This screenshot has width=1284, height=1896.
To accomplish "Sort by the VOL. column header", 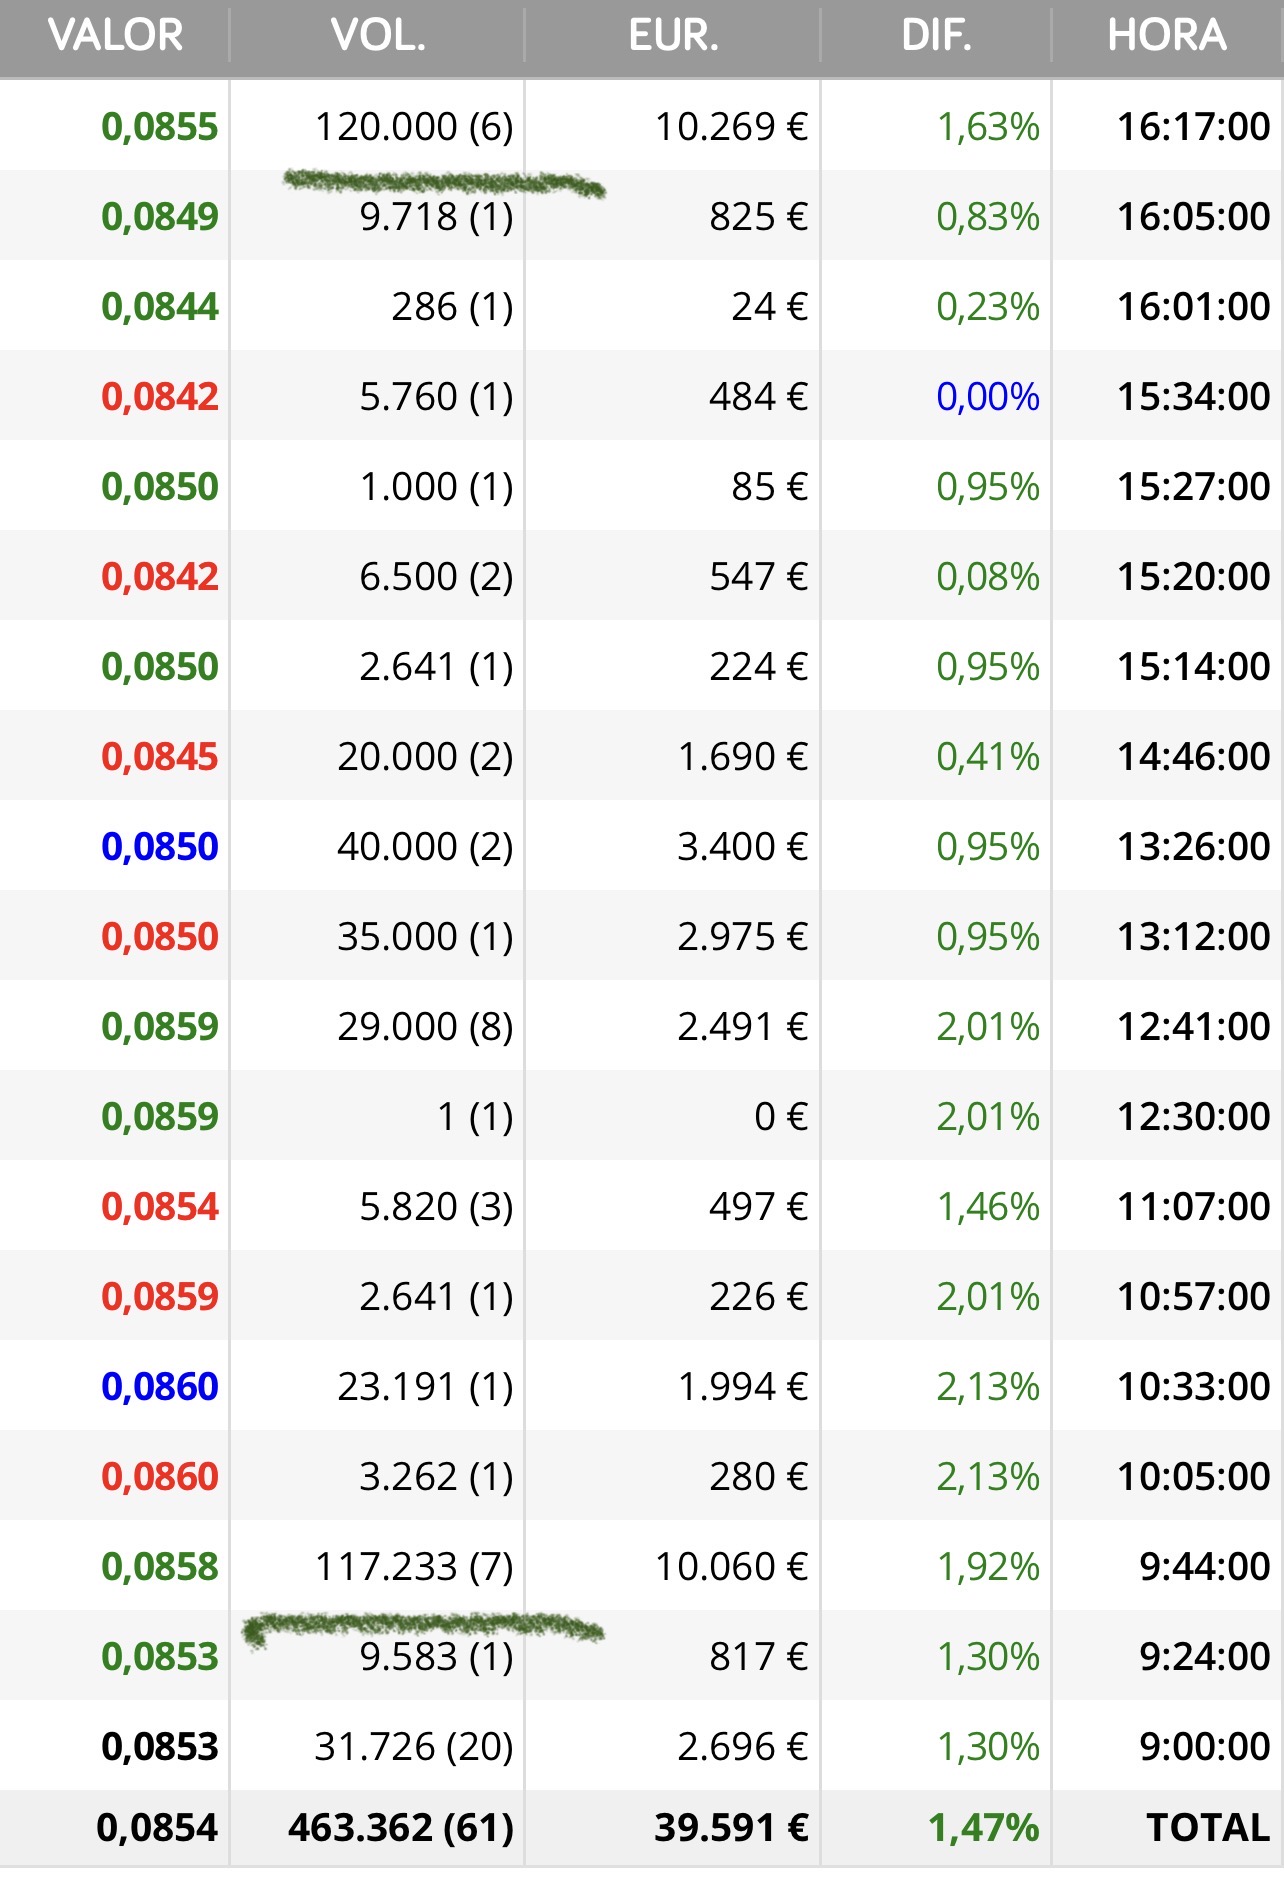I will (378, 36).
